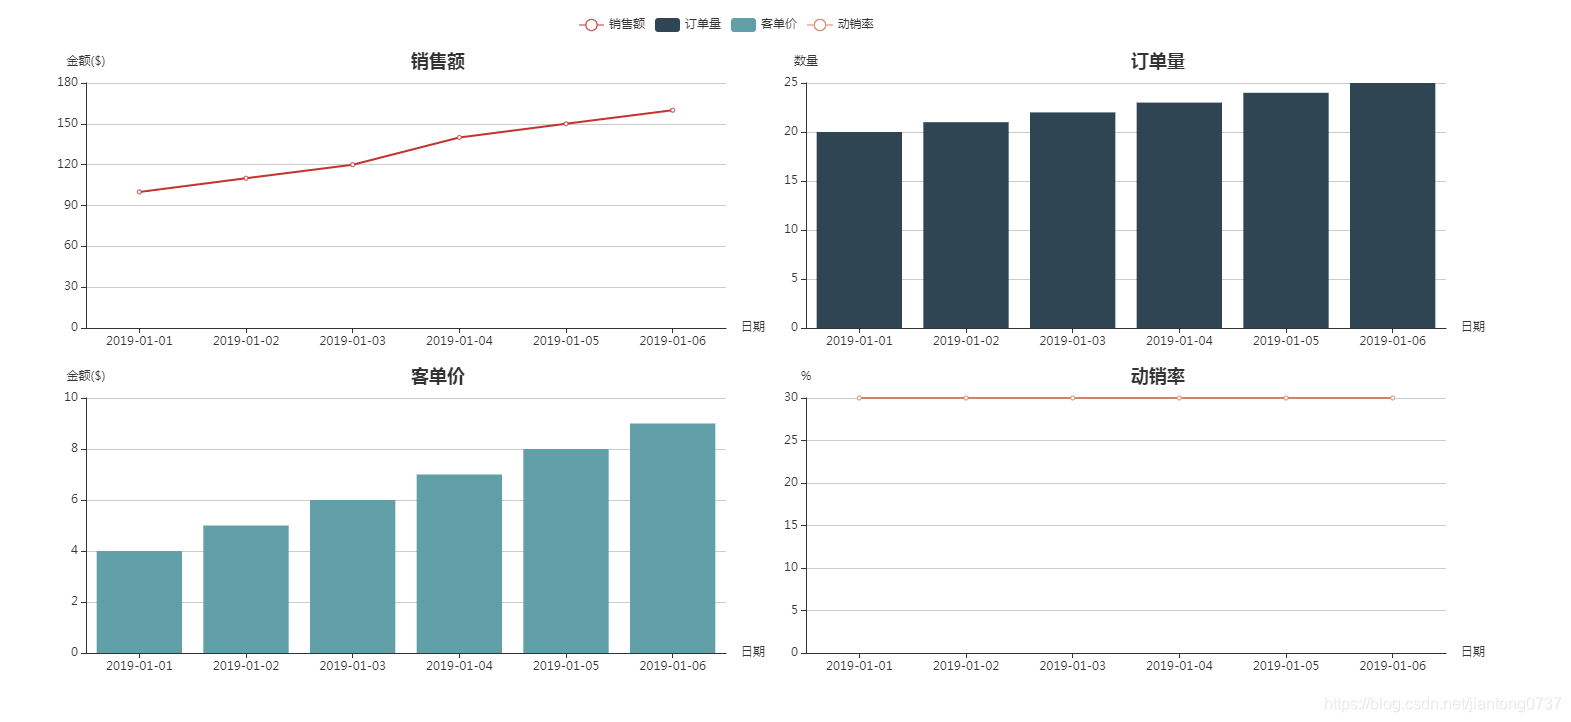Click the 动销率 chart title

(1158, 376)
